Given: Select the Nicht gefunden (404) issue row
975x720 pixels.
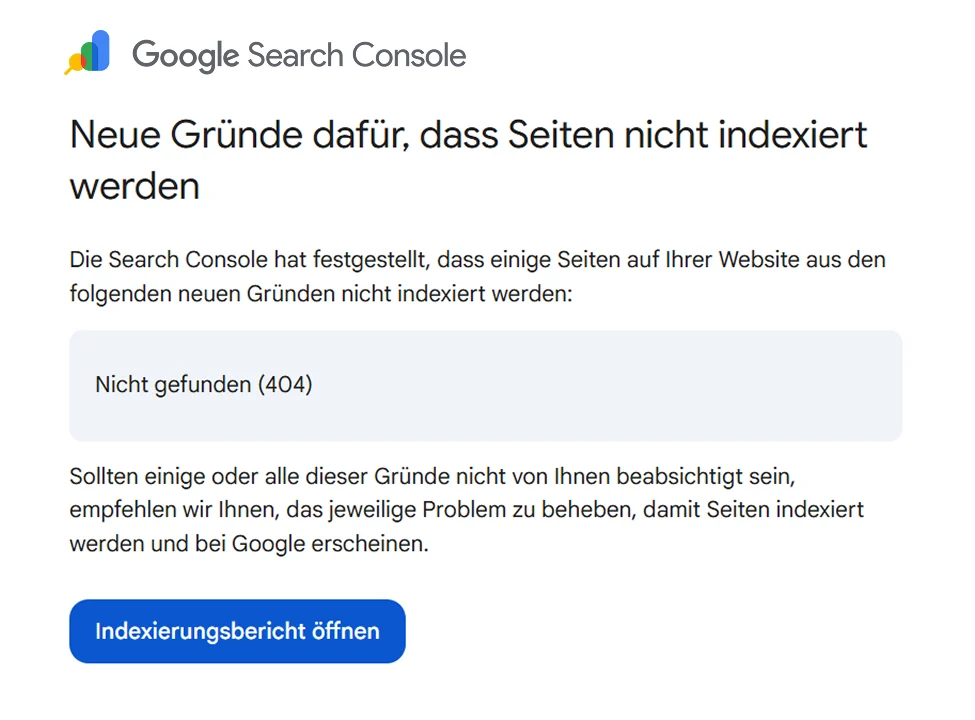Looking at the screenshot, I should coord(204,385).
